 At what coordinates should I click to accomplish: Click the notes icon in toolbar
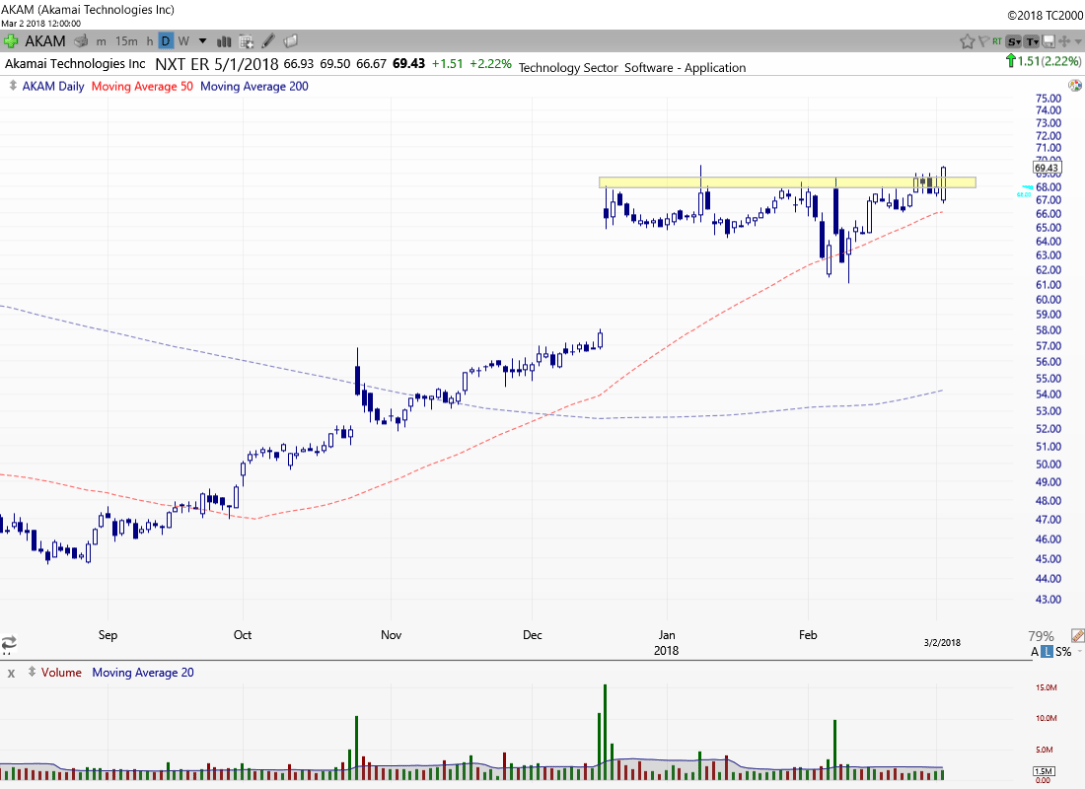coord(290,41)
